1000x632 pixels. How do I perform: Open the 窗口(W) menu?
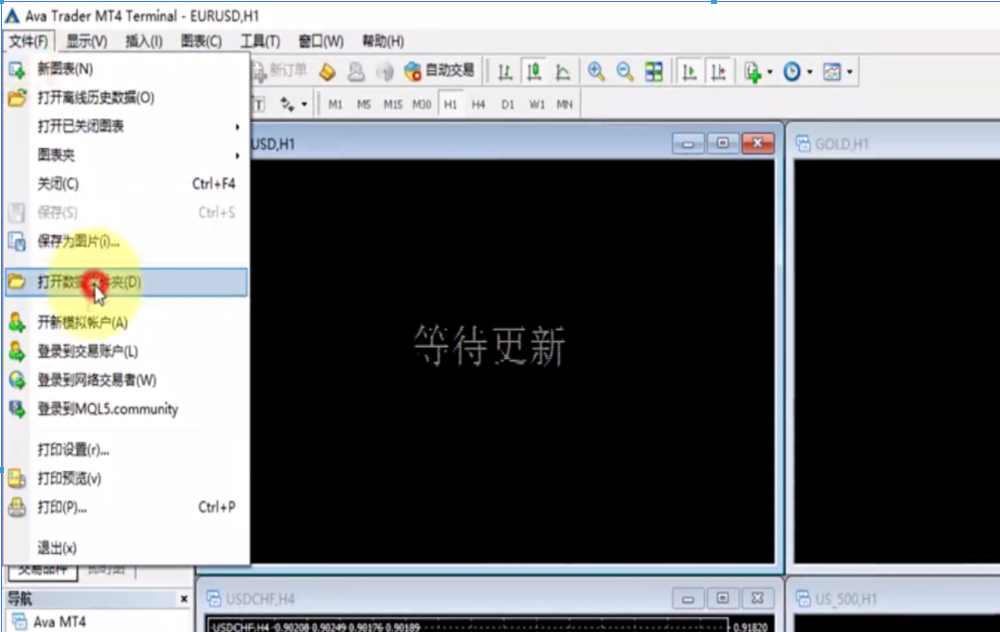tap(321, 41)
